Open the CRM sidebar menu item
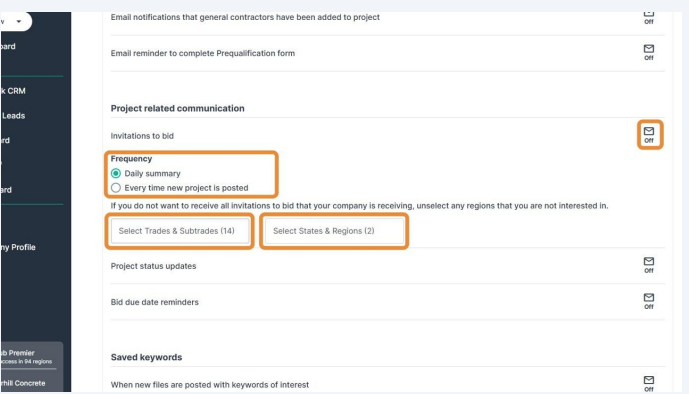Viewport: 689px width, 394px height. pos(13,91)
